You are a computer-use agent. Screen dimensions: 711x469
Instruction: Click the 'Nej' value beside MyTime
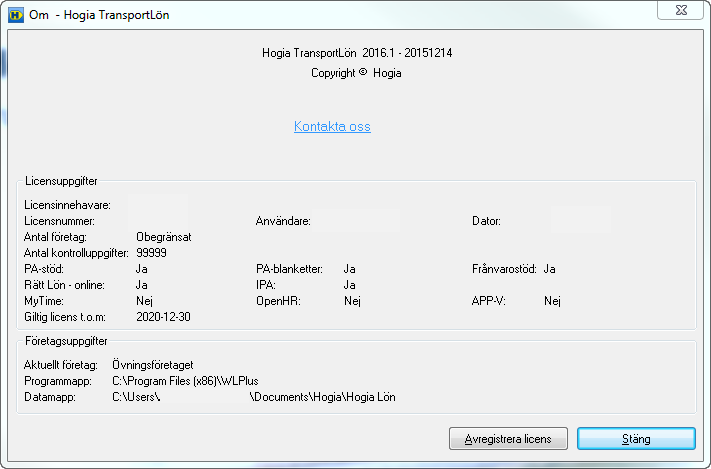[145, 301]
